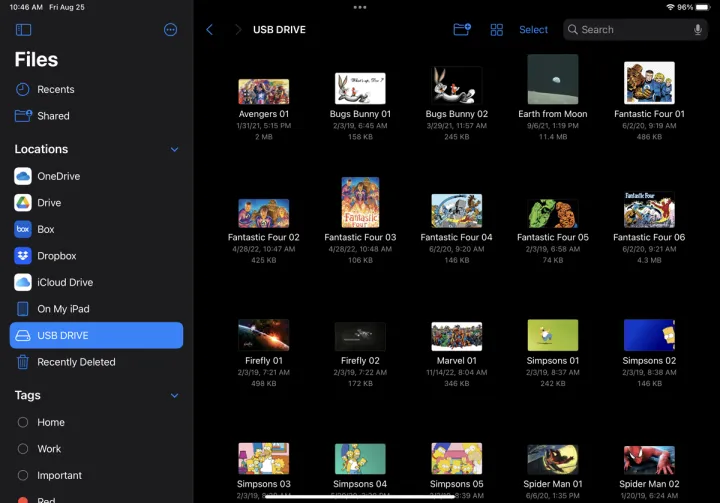
Task: Open OneDrive location in sidebar
Action: [58, 176]
